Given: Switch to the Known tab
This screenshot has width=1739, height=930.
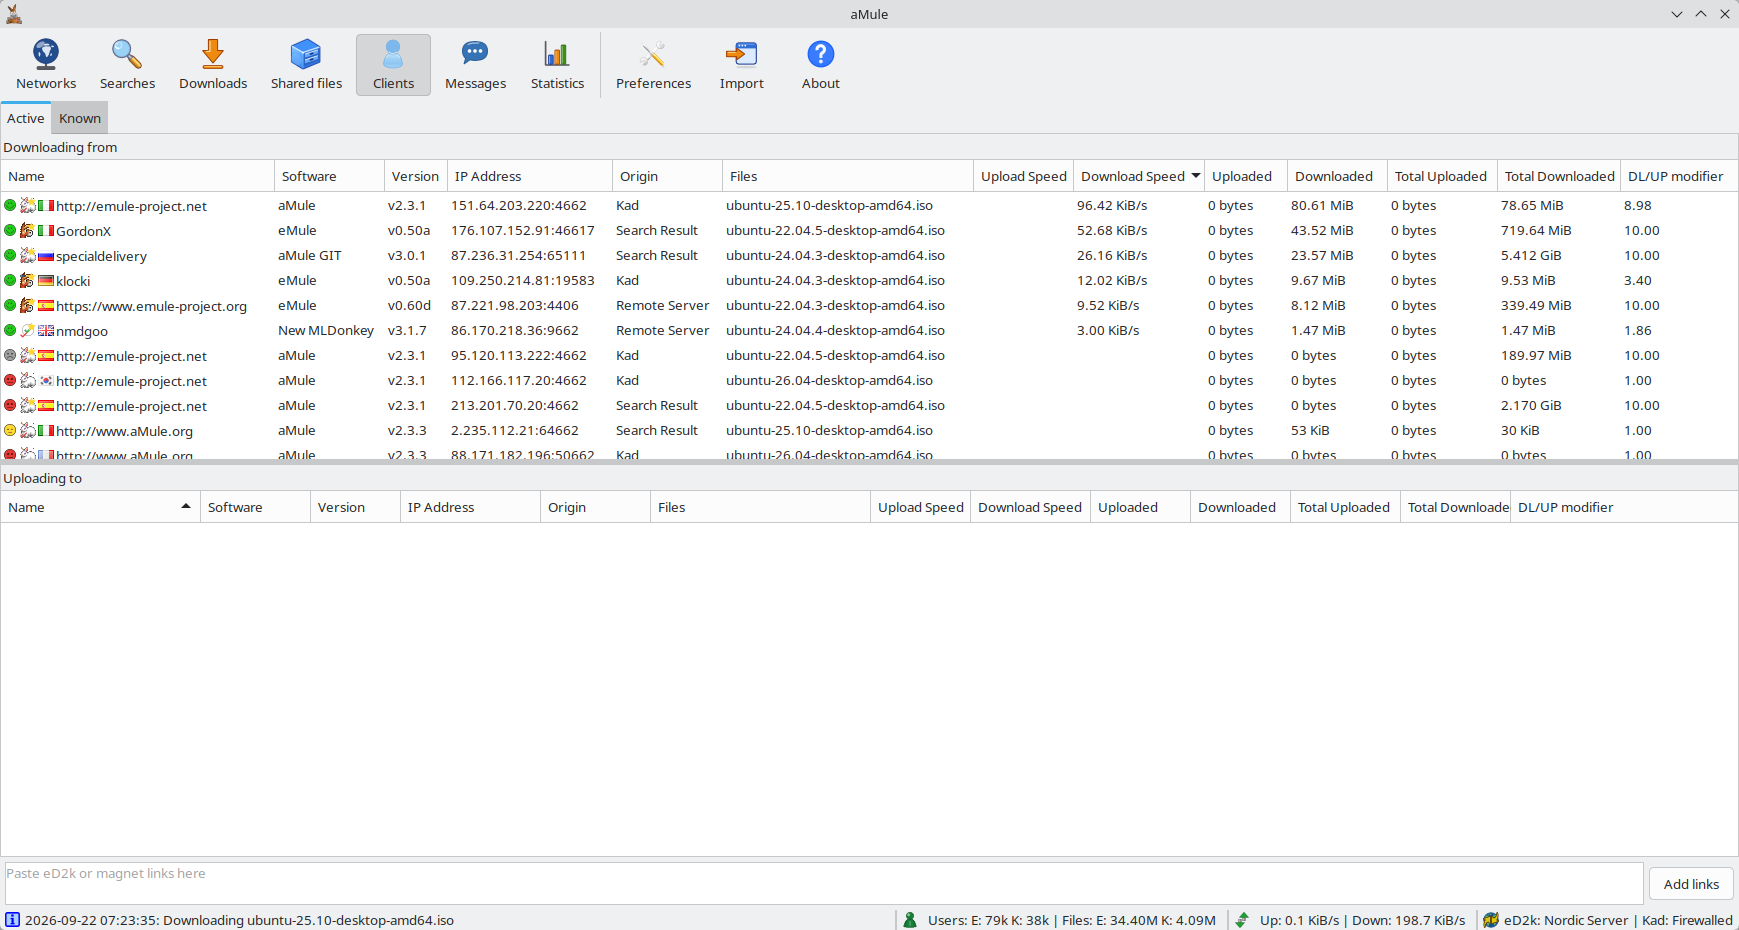Looking at the screenshot, I should (80, 118).
